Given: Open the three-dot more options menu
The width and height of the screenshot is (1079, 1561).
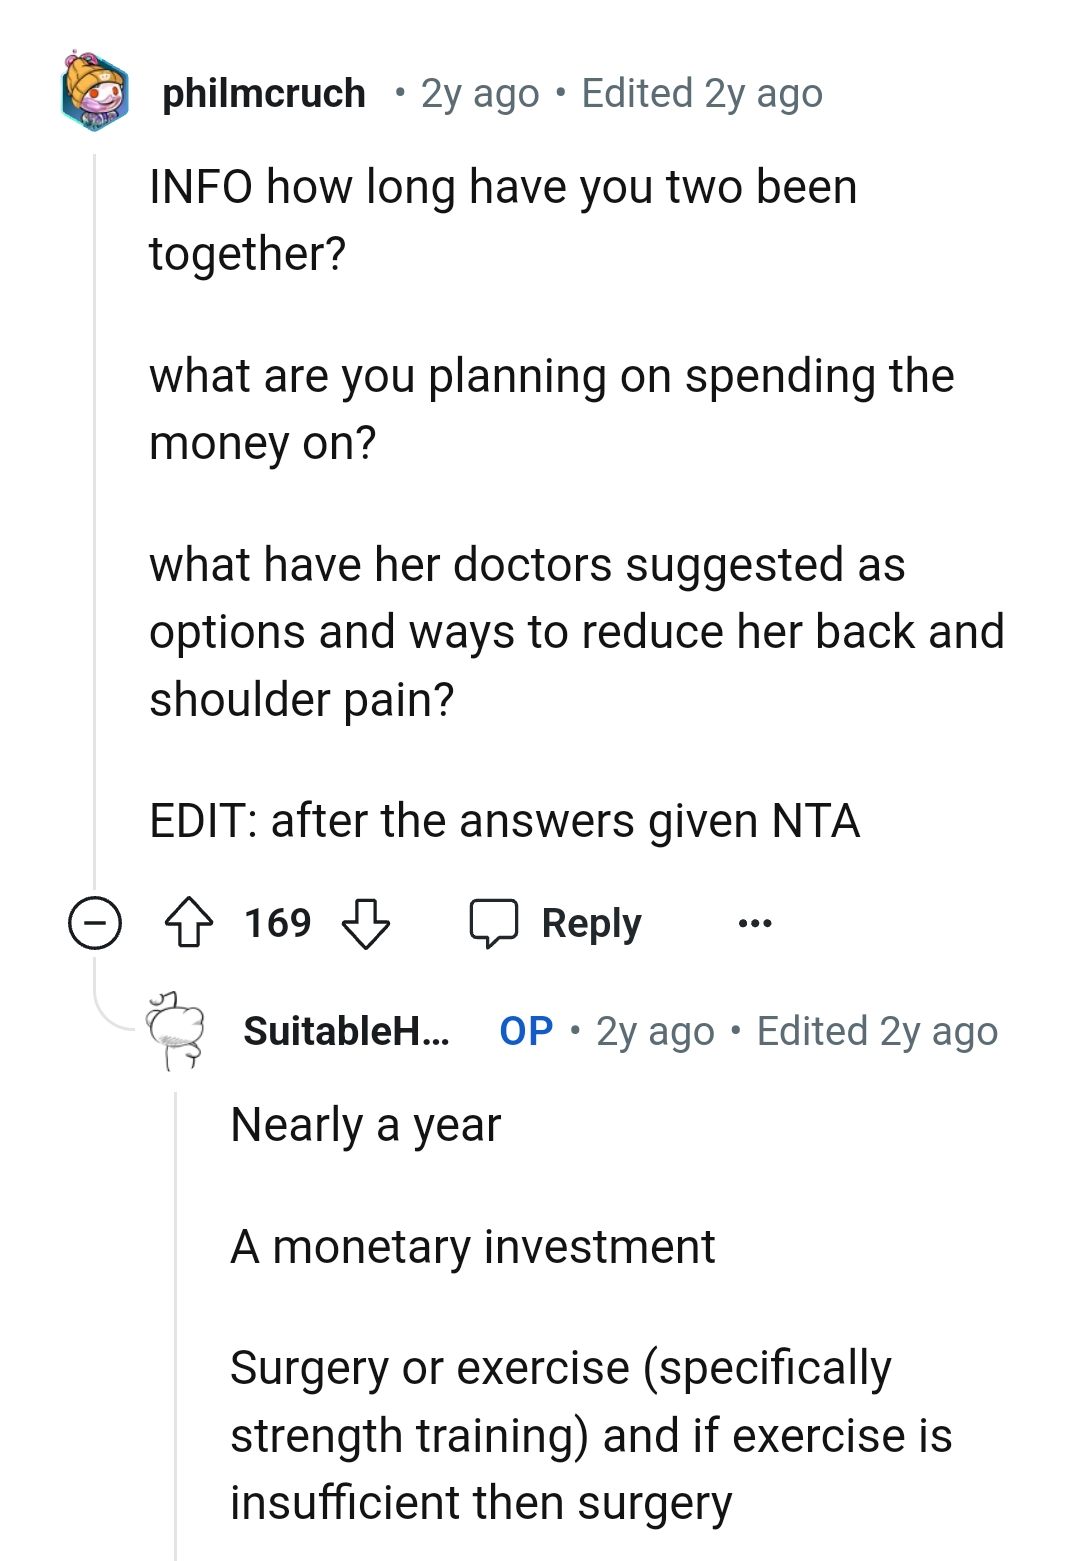Looking at the screenshot, I should (754, 923).
